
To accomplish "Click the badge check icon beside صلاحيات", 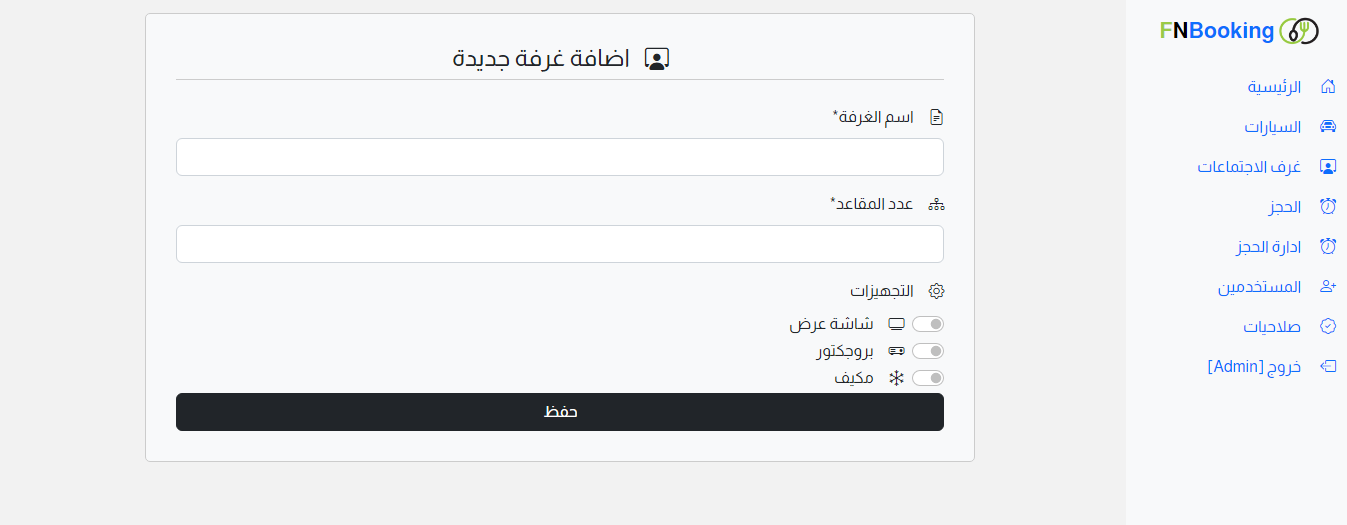I will pyautogui.click(x=1328, y=327).
